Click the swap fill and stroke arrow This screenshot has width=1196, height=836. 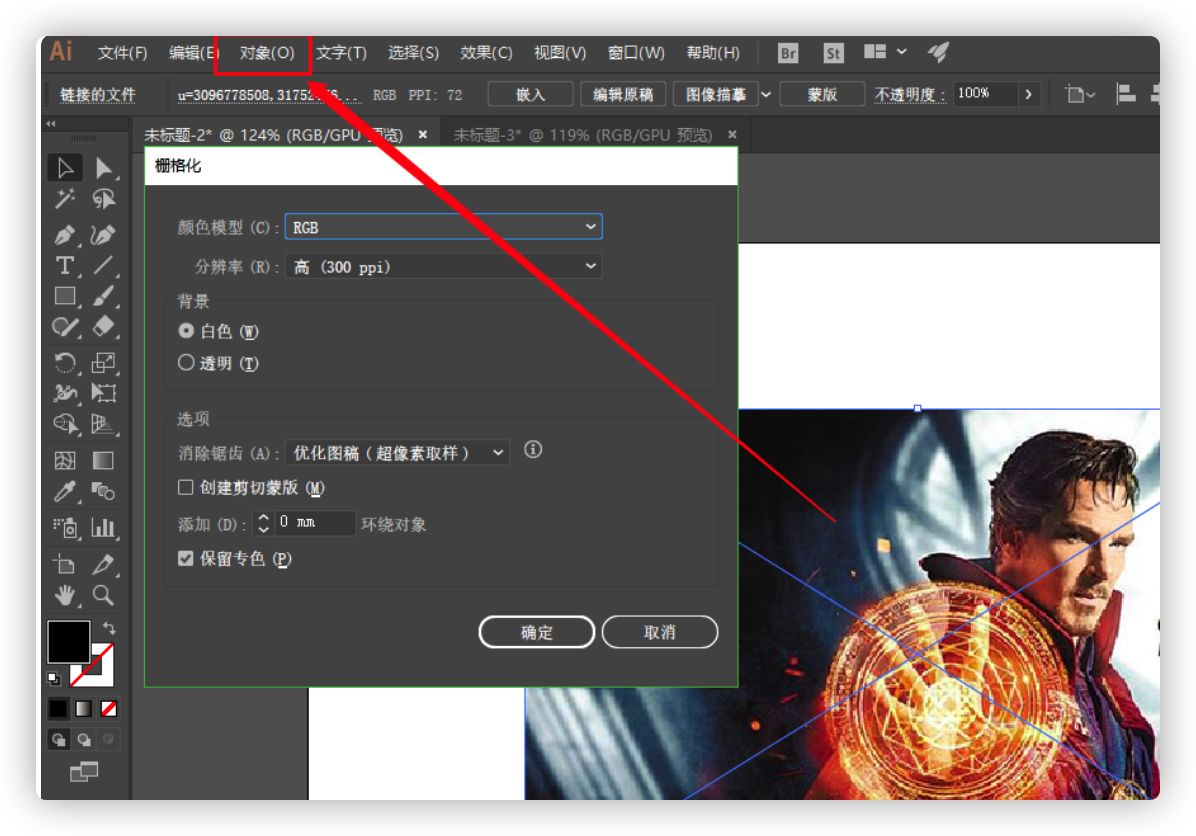coord(110,628)
